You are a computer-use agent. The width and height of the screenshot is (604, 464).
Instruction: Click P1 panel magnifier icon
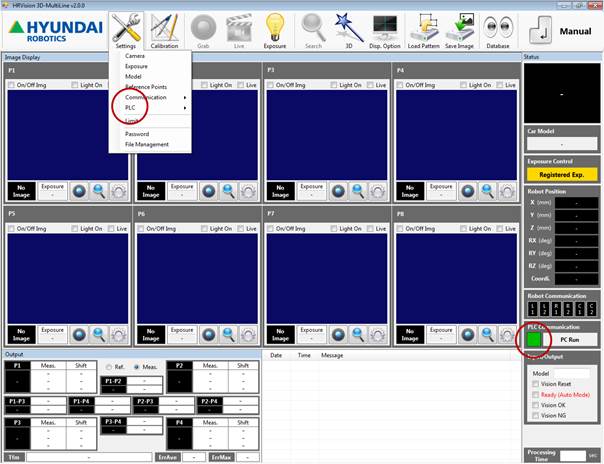coord(99,191)
